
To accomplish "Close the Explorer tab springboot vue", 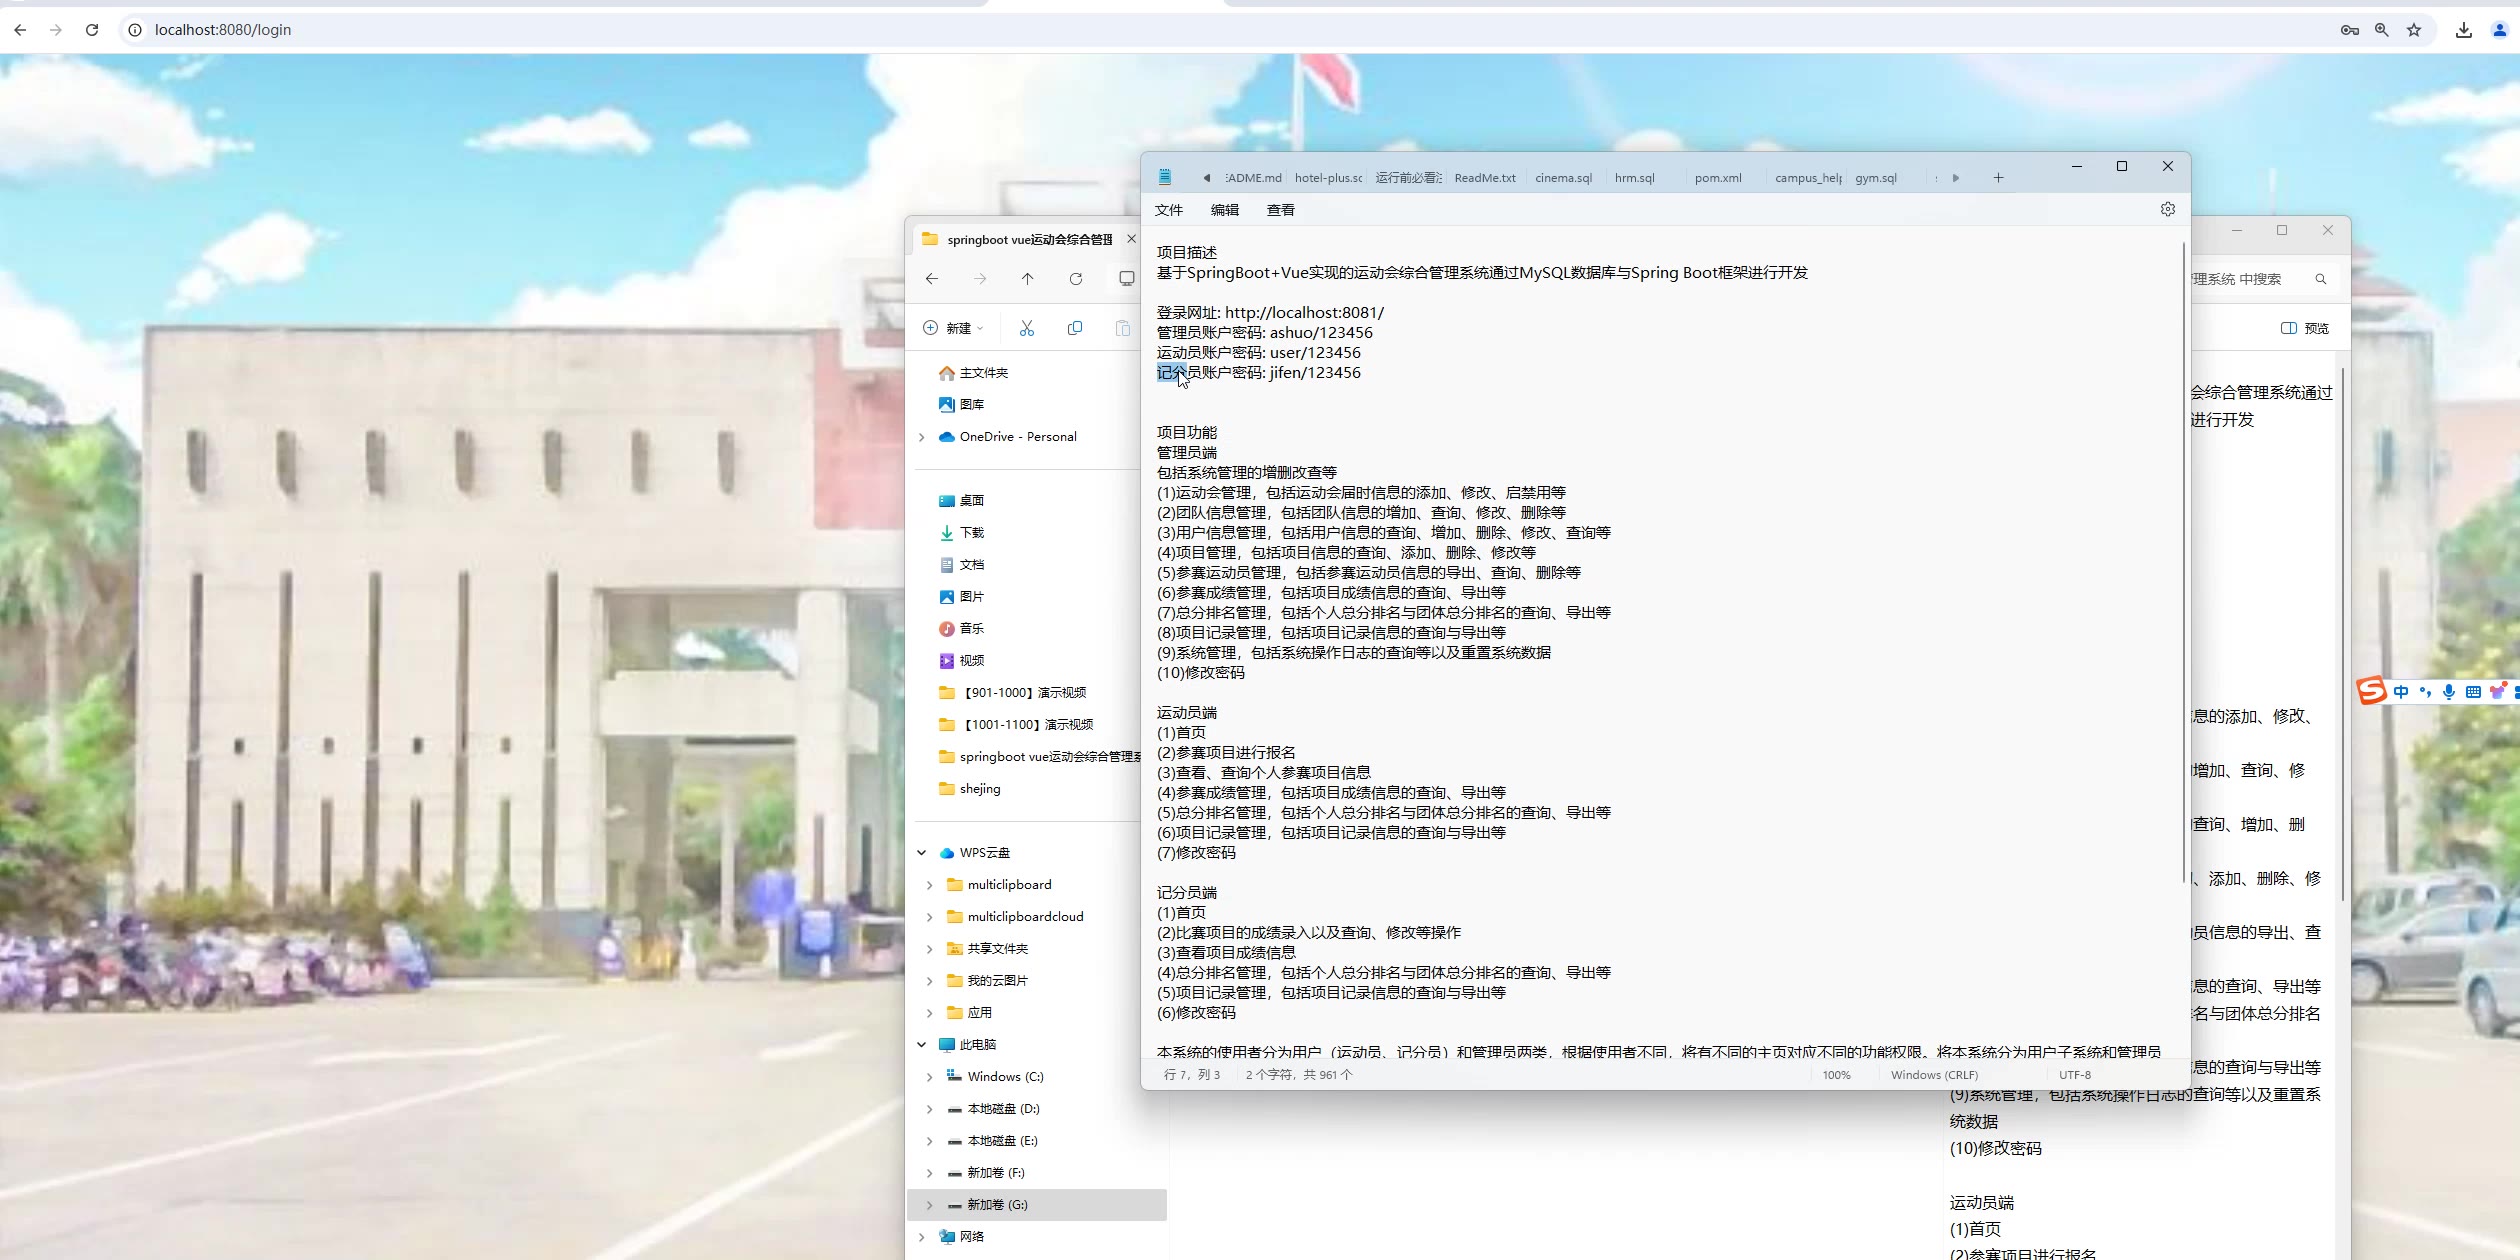I will click(1131, 239).
